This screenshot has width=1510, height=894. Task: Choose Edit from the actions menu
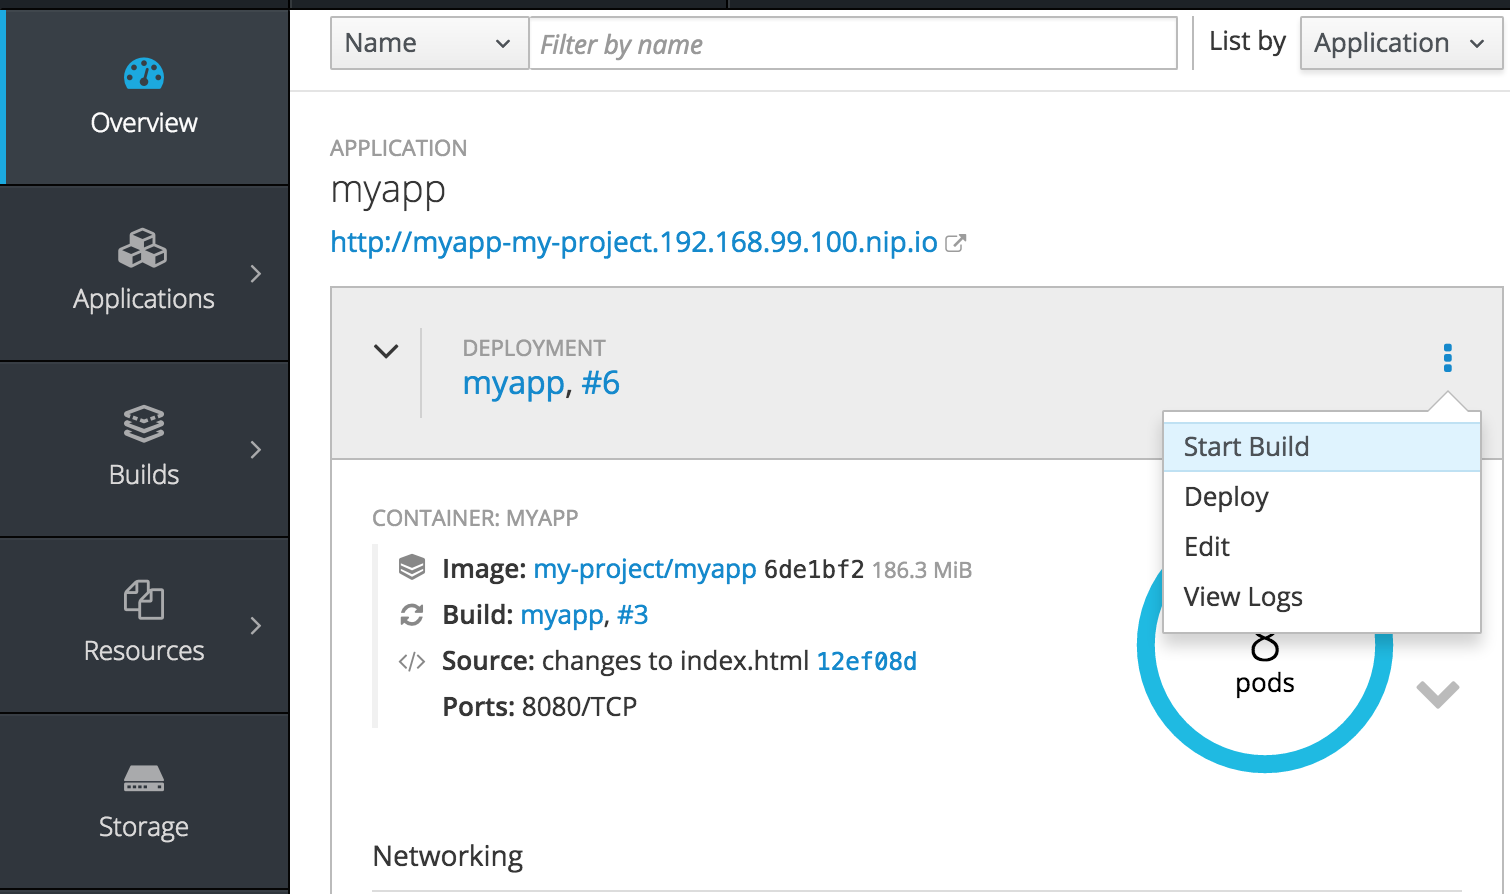coord(1321,547)
